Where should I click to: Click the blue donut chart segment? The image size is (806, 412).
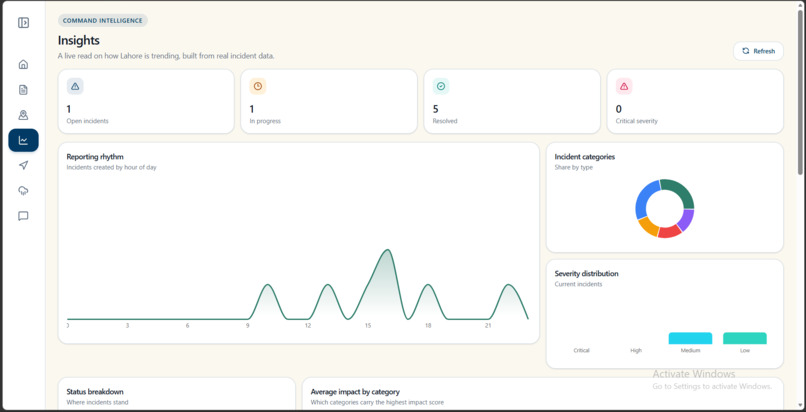tap(644, 198)
